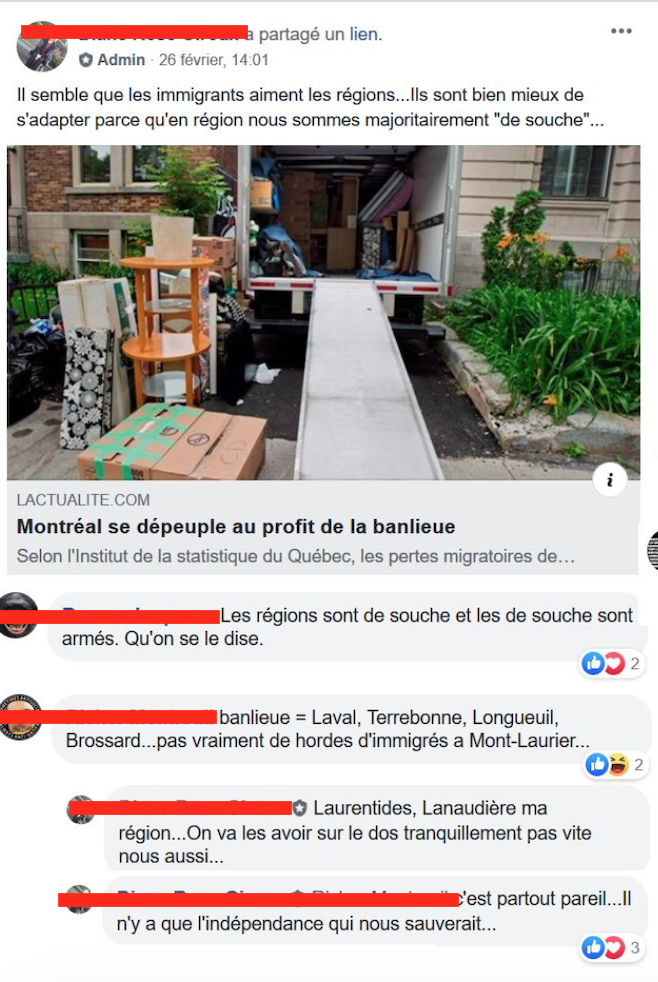Open the article headline 'Montréal se dépeuple'
658x982 pixels.
pyautogui.click(x=235, y=527)
